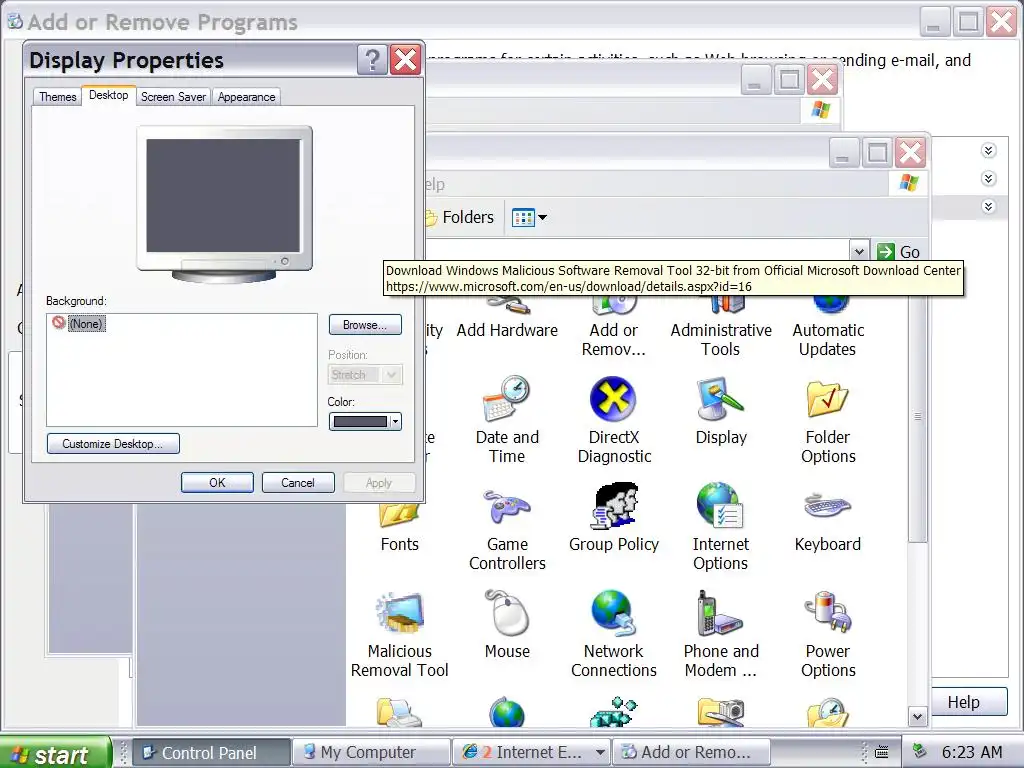Open the Folder Options icon
Viewport: 1024px width, 768px height.
pyautogui.click(x=828, y=420)
